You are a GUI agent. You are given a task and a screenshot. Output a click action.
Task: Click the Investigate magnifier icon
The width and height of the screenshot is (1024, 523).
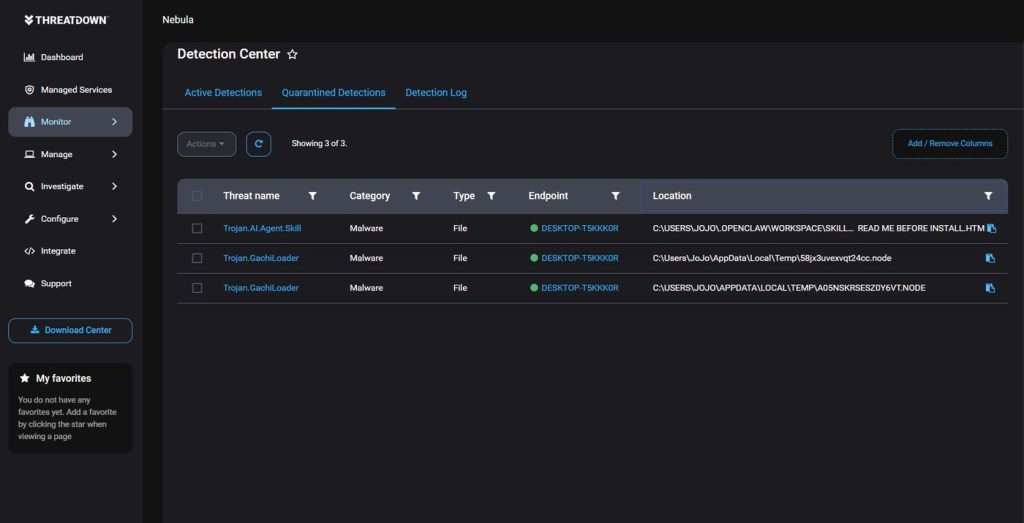(x=29, y=187)
